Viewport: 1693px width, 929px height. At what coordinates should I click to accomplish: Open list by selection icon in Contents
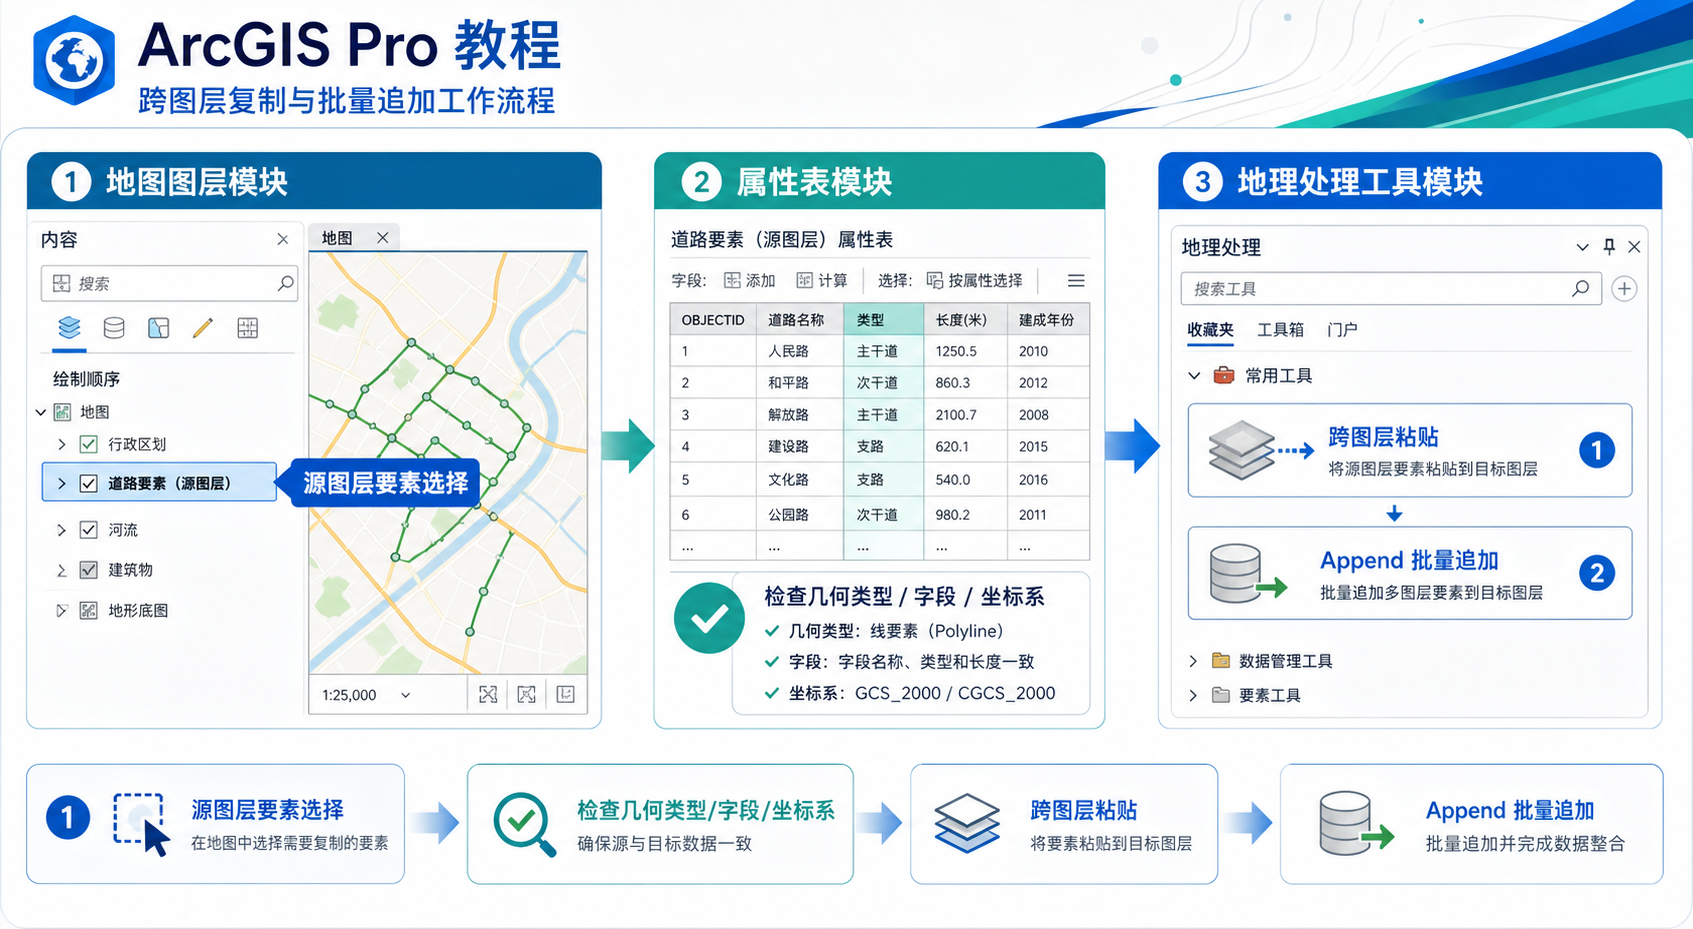158,328
